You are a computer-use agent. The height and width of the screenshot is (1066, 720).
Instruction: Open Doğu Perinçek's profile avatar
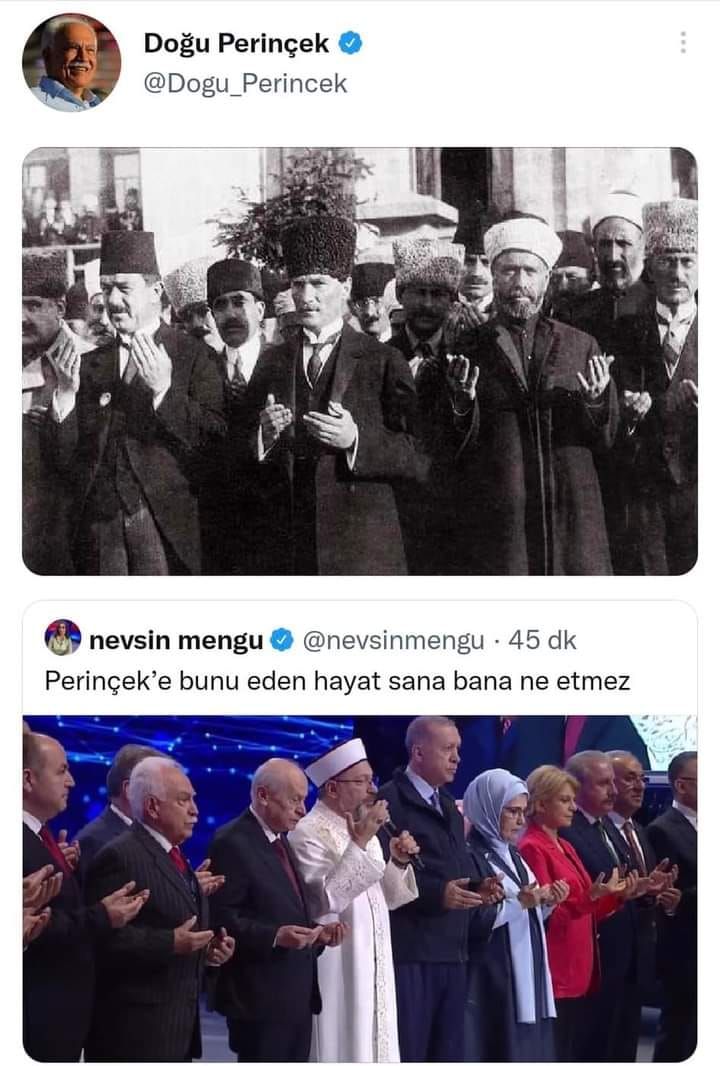(x=71, y=63)
